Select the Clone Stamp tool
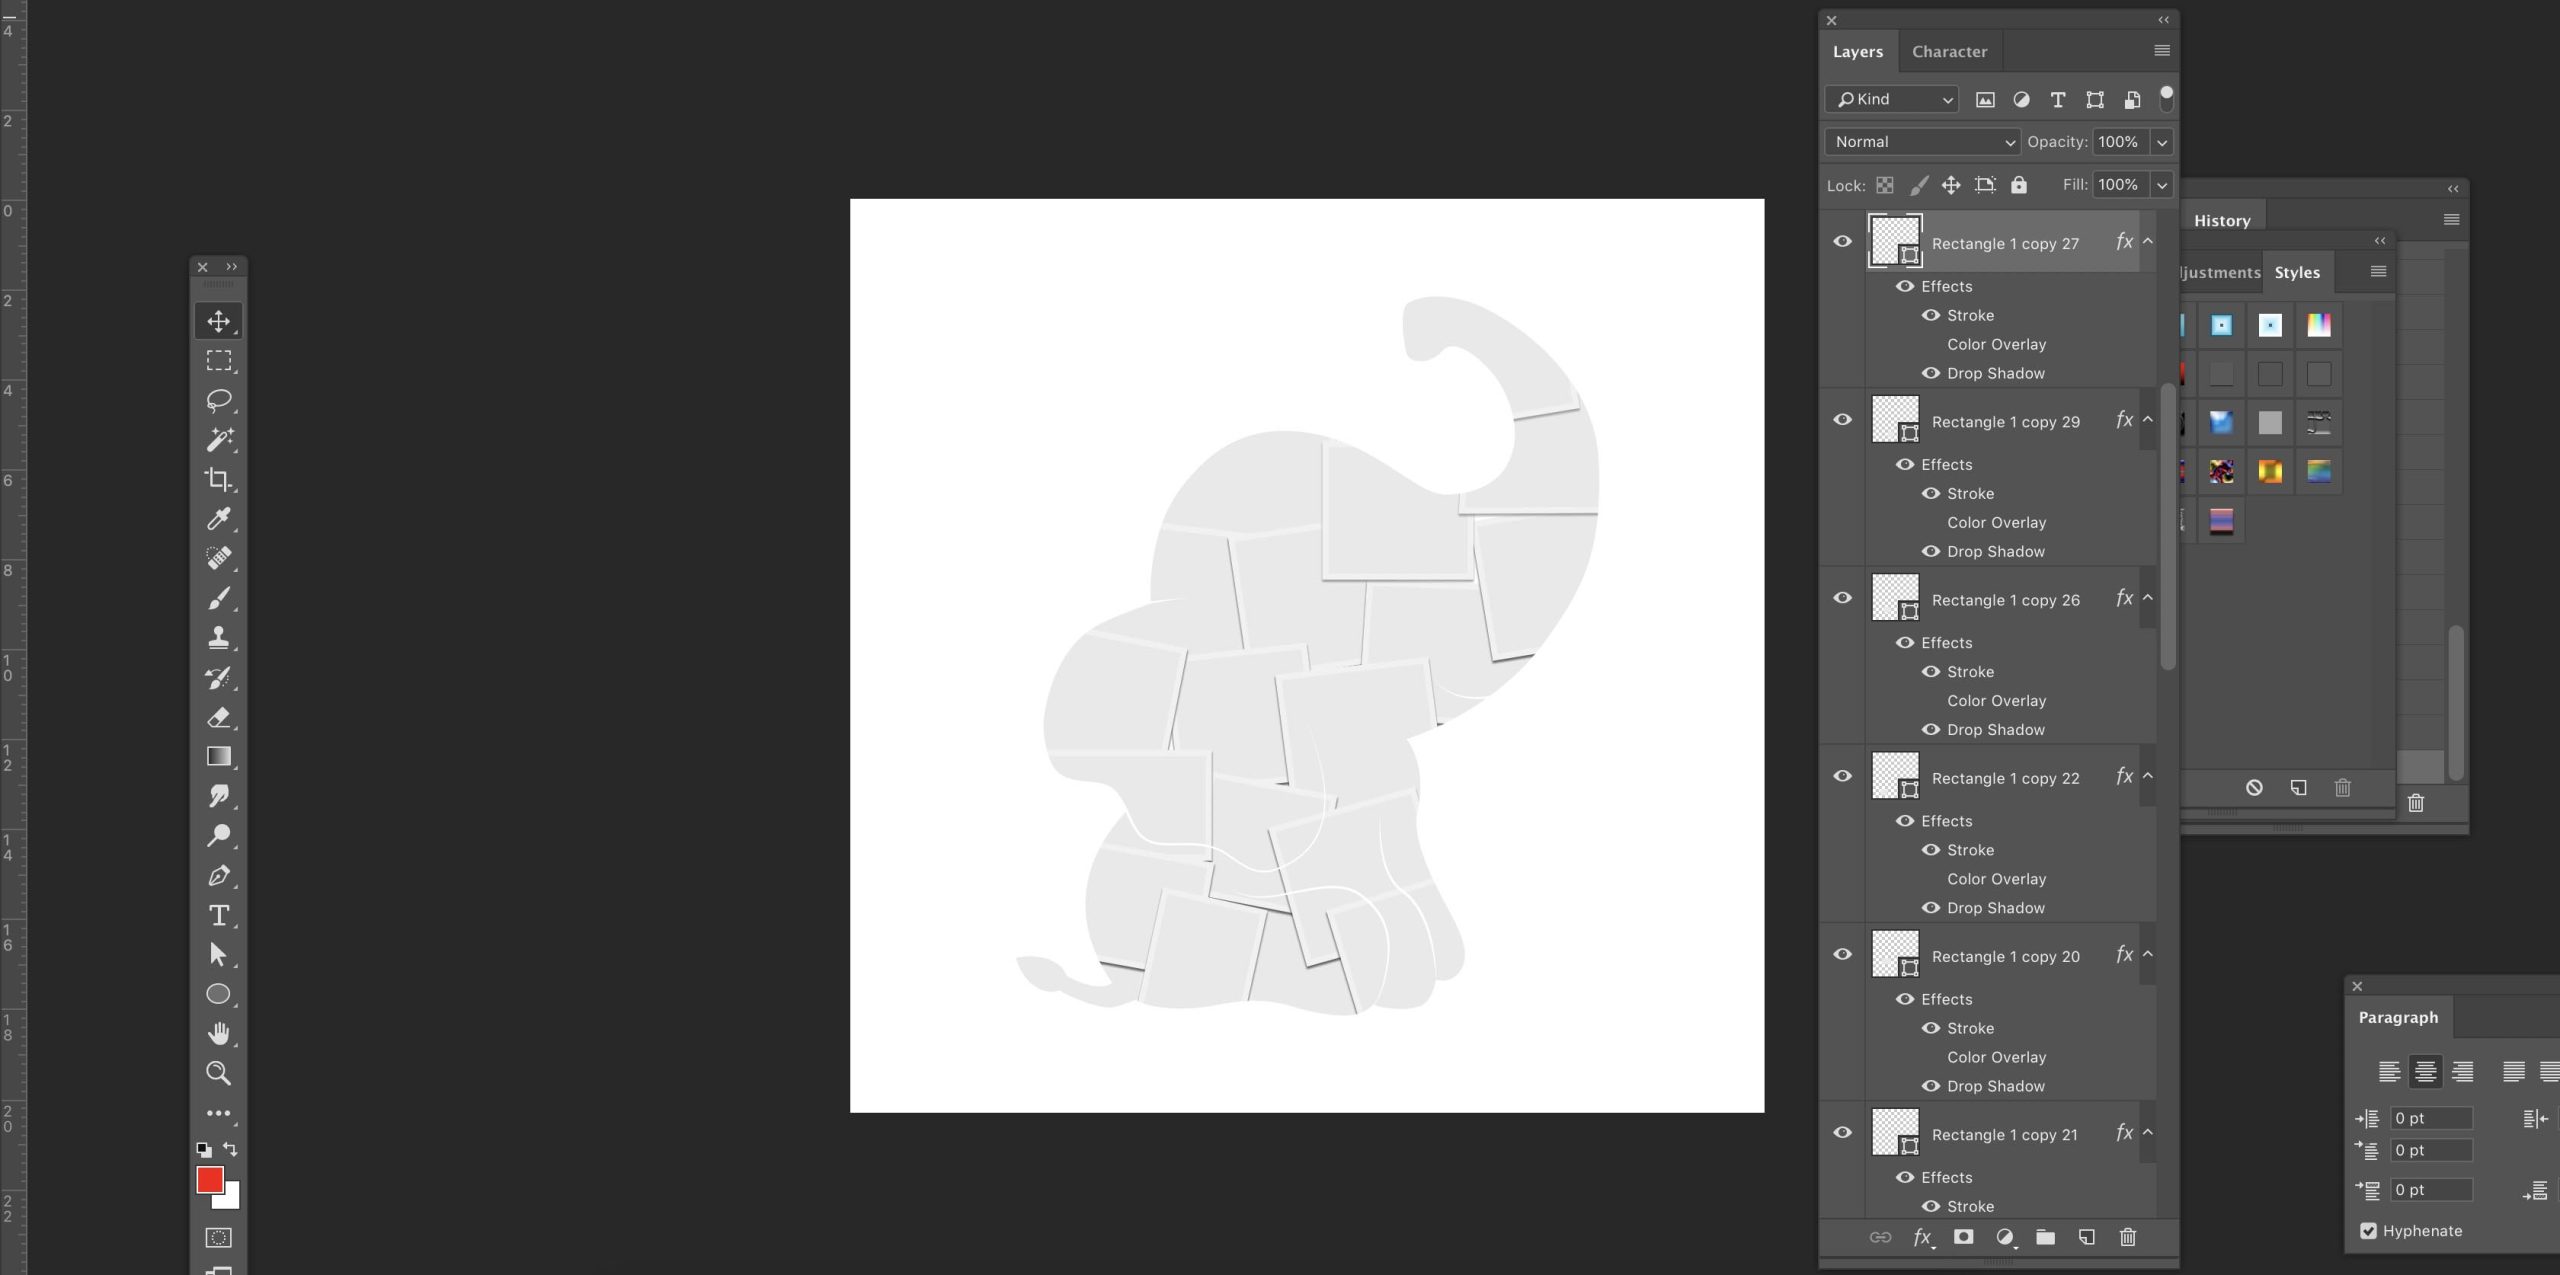Viewport: 2560px width, 1275px height. click(x=218, y=637)
